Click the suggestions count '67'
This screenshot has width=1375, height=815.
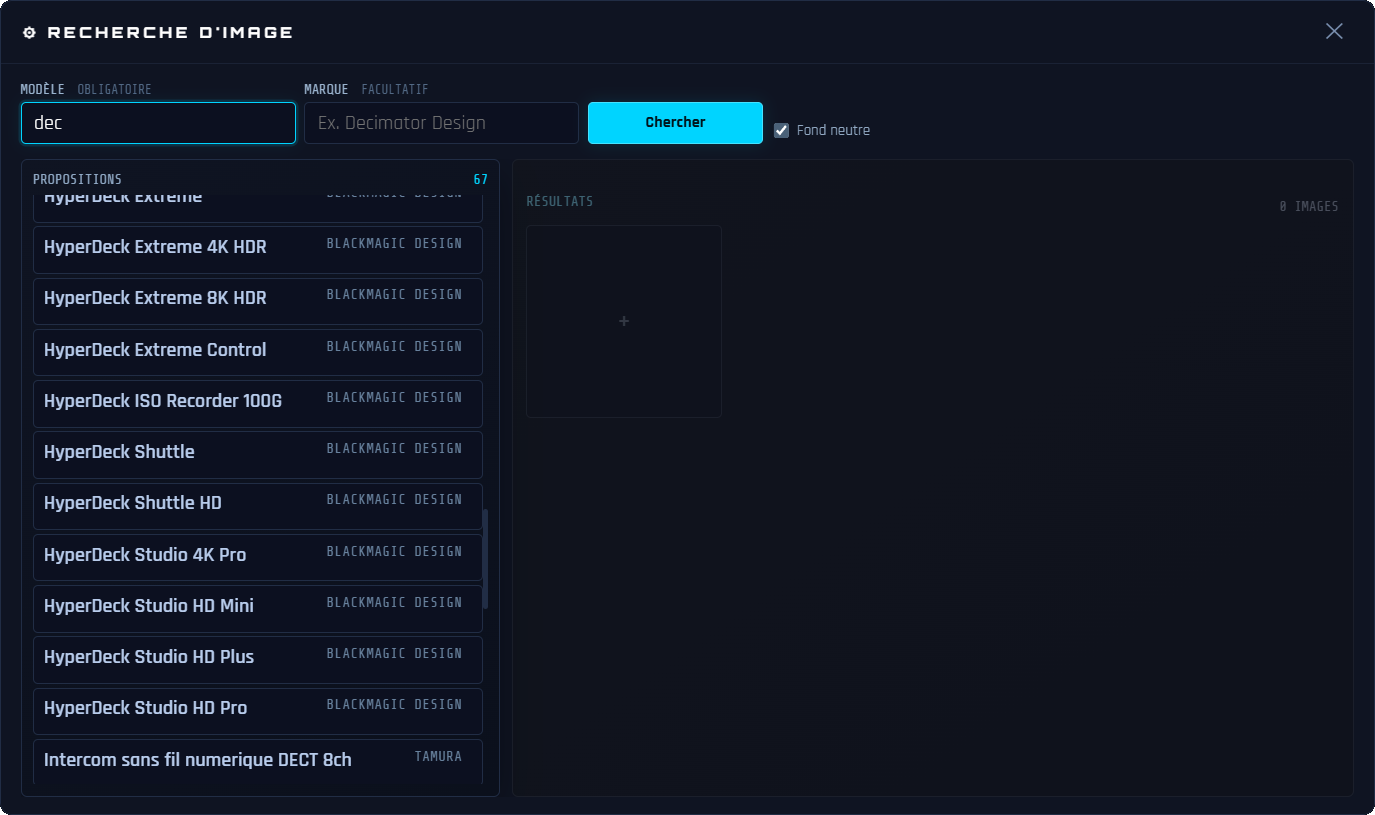pyautogui.click(x=481, y=180)
